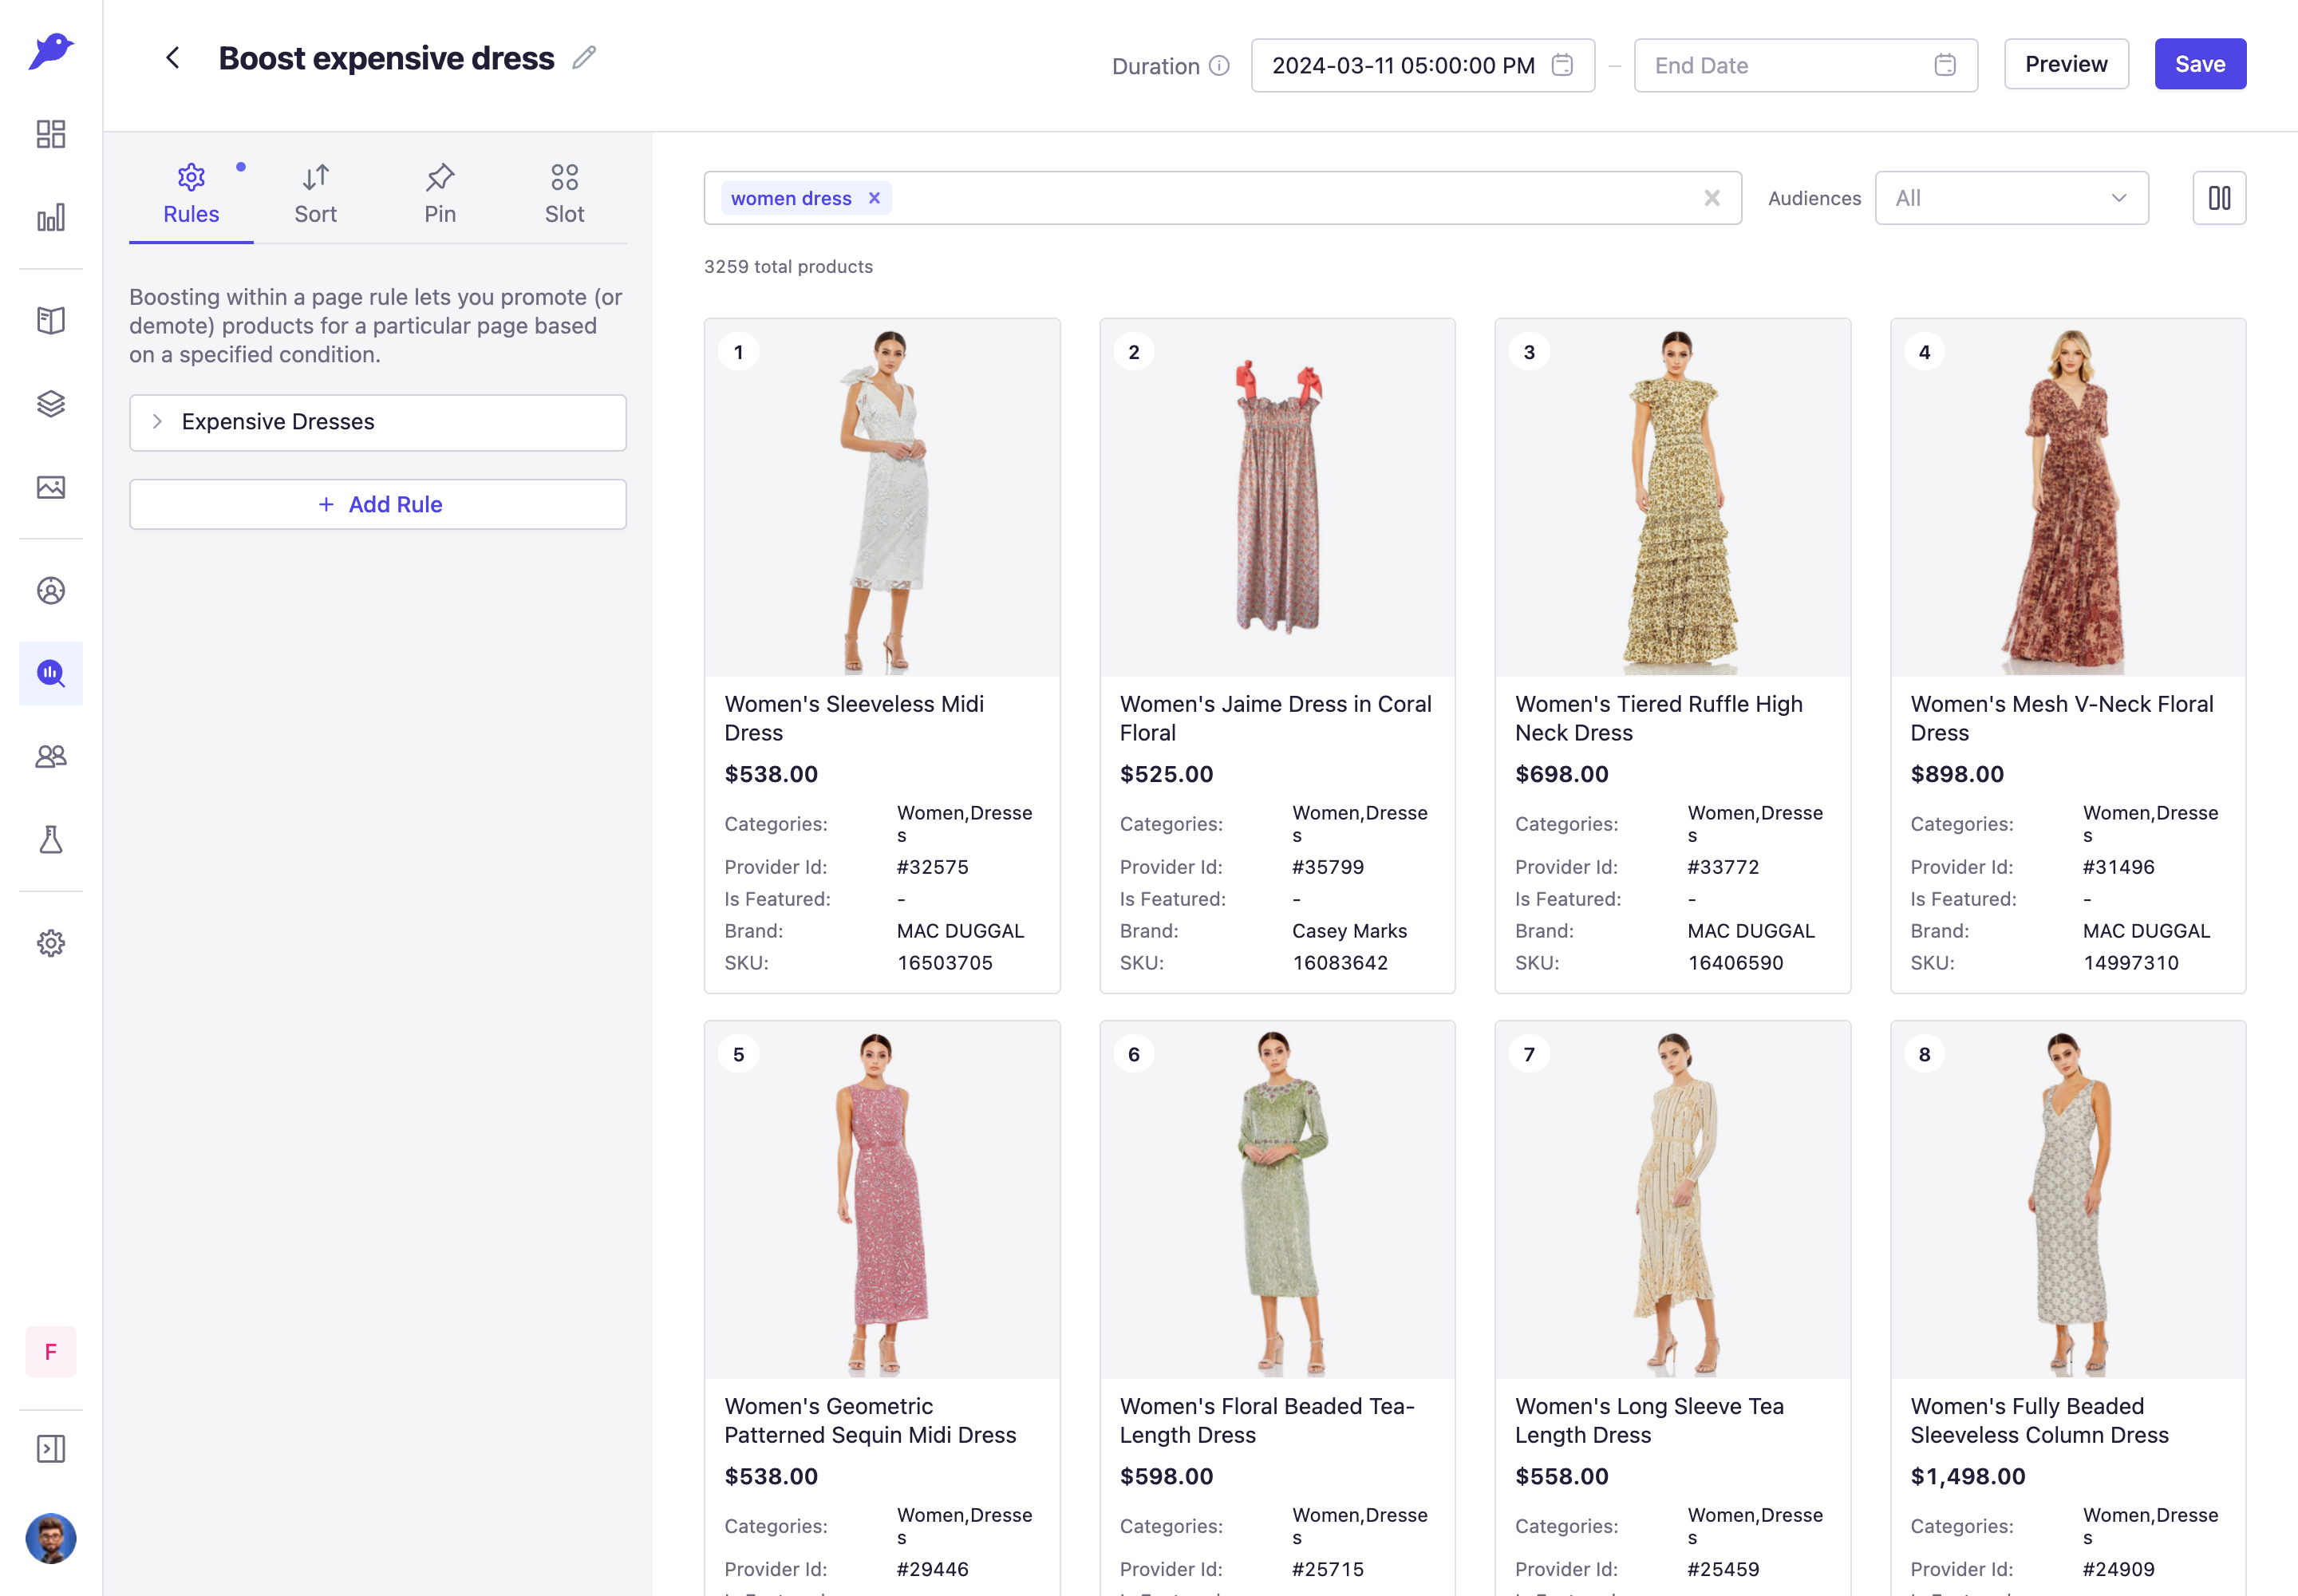Click the '3259 total products' count
The height and width of the screenshot is (1596, 2298).
coord(788,266)
